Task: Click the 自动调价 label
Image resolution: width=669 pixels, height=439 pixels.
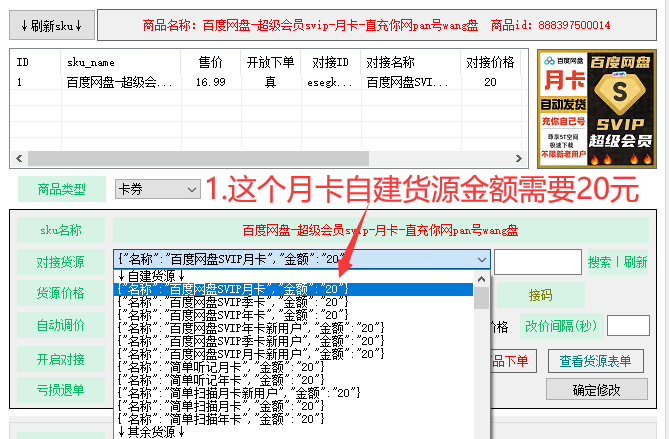Action: pos(61,325)
